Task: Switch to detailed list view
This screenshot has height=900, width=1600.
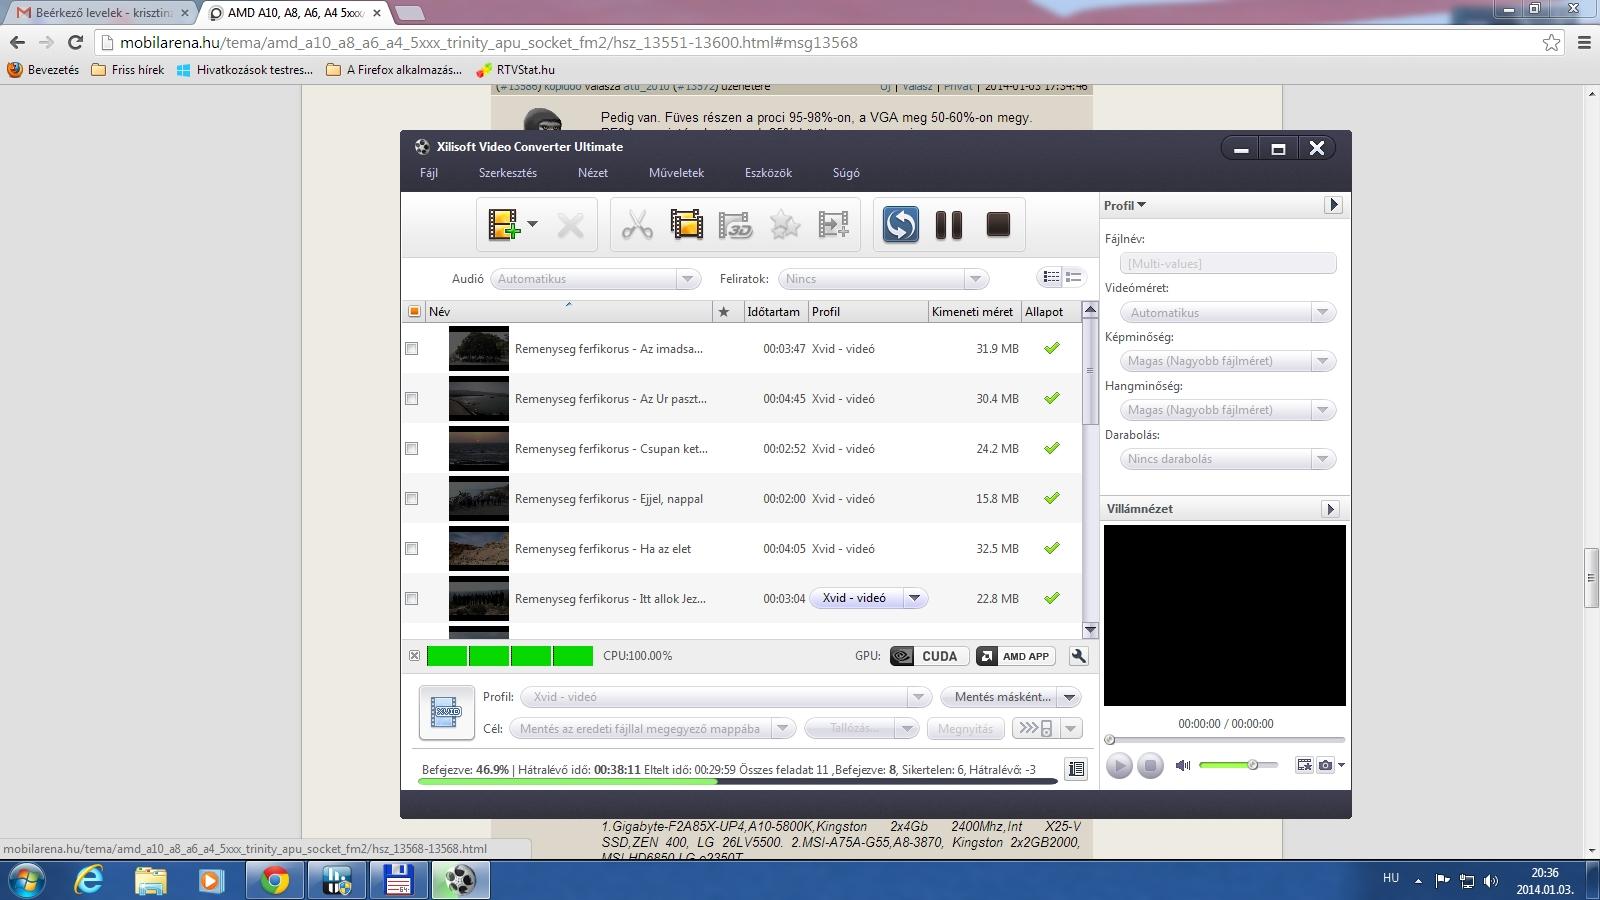Action: click(x=1051, y=278)
